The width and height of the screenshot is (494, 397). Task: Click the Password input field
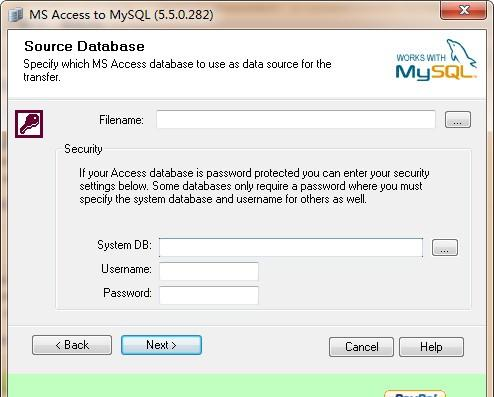point(209,295)
